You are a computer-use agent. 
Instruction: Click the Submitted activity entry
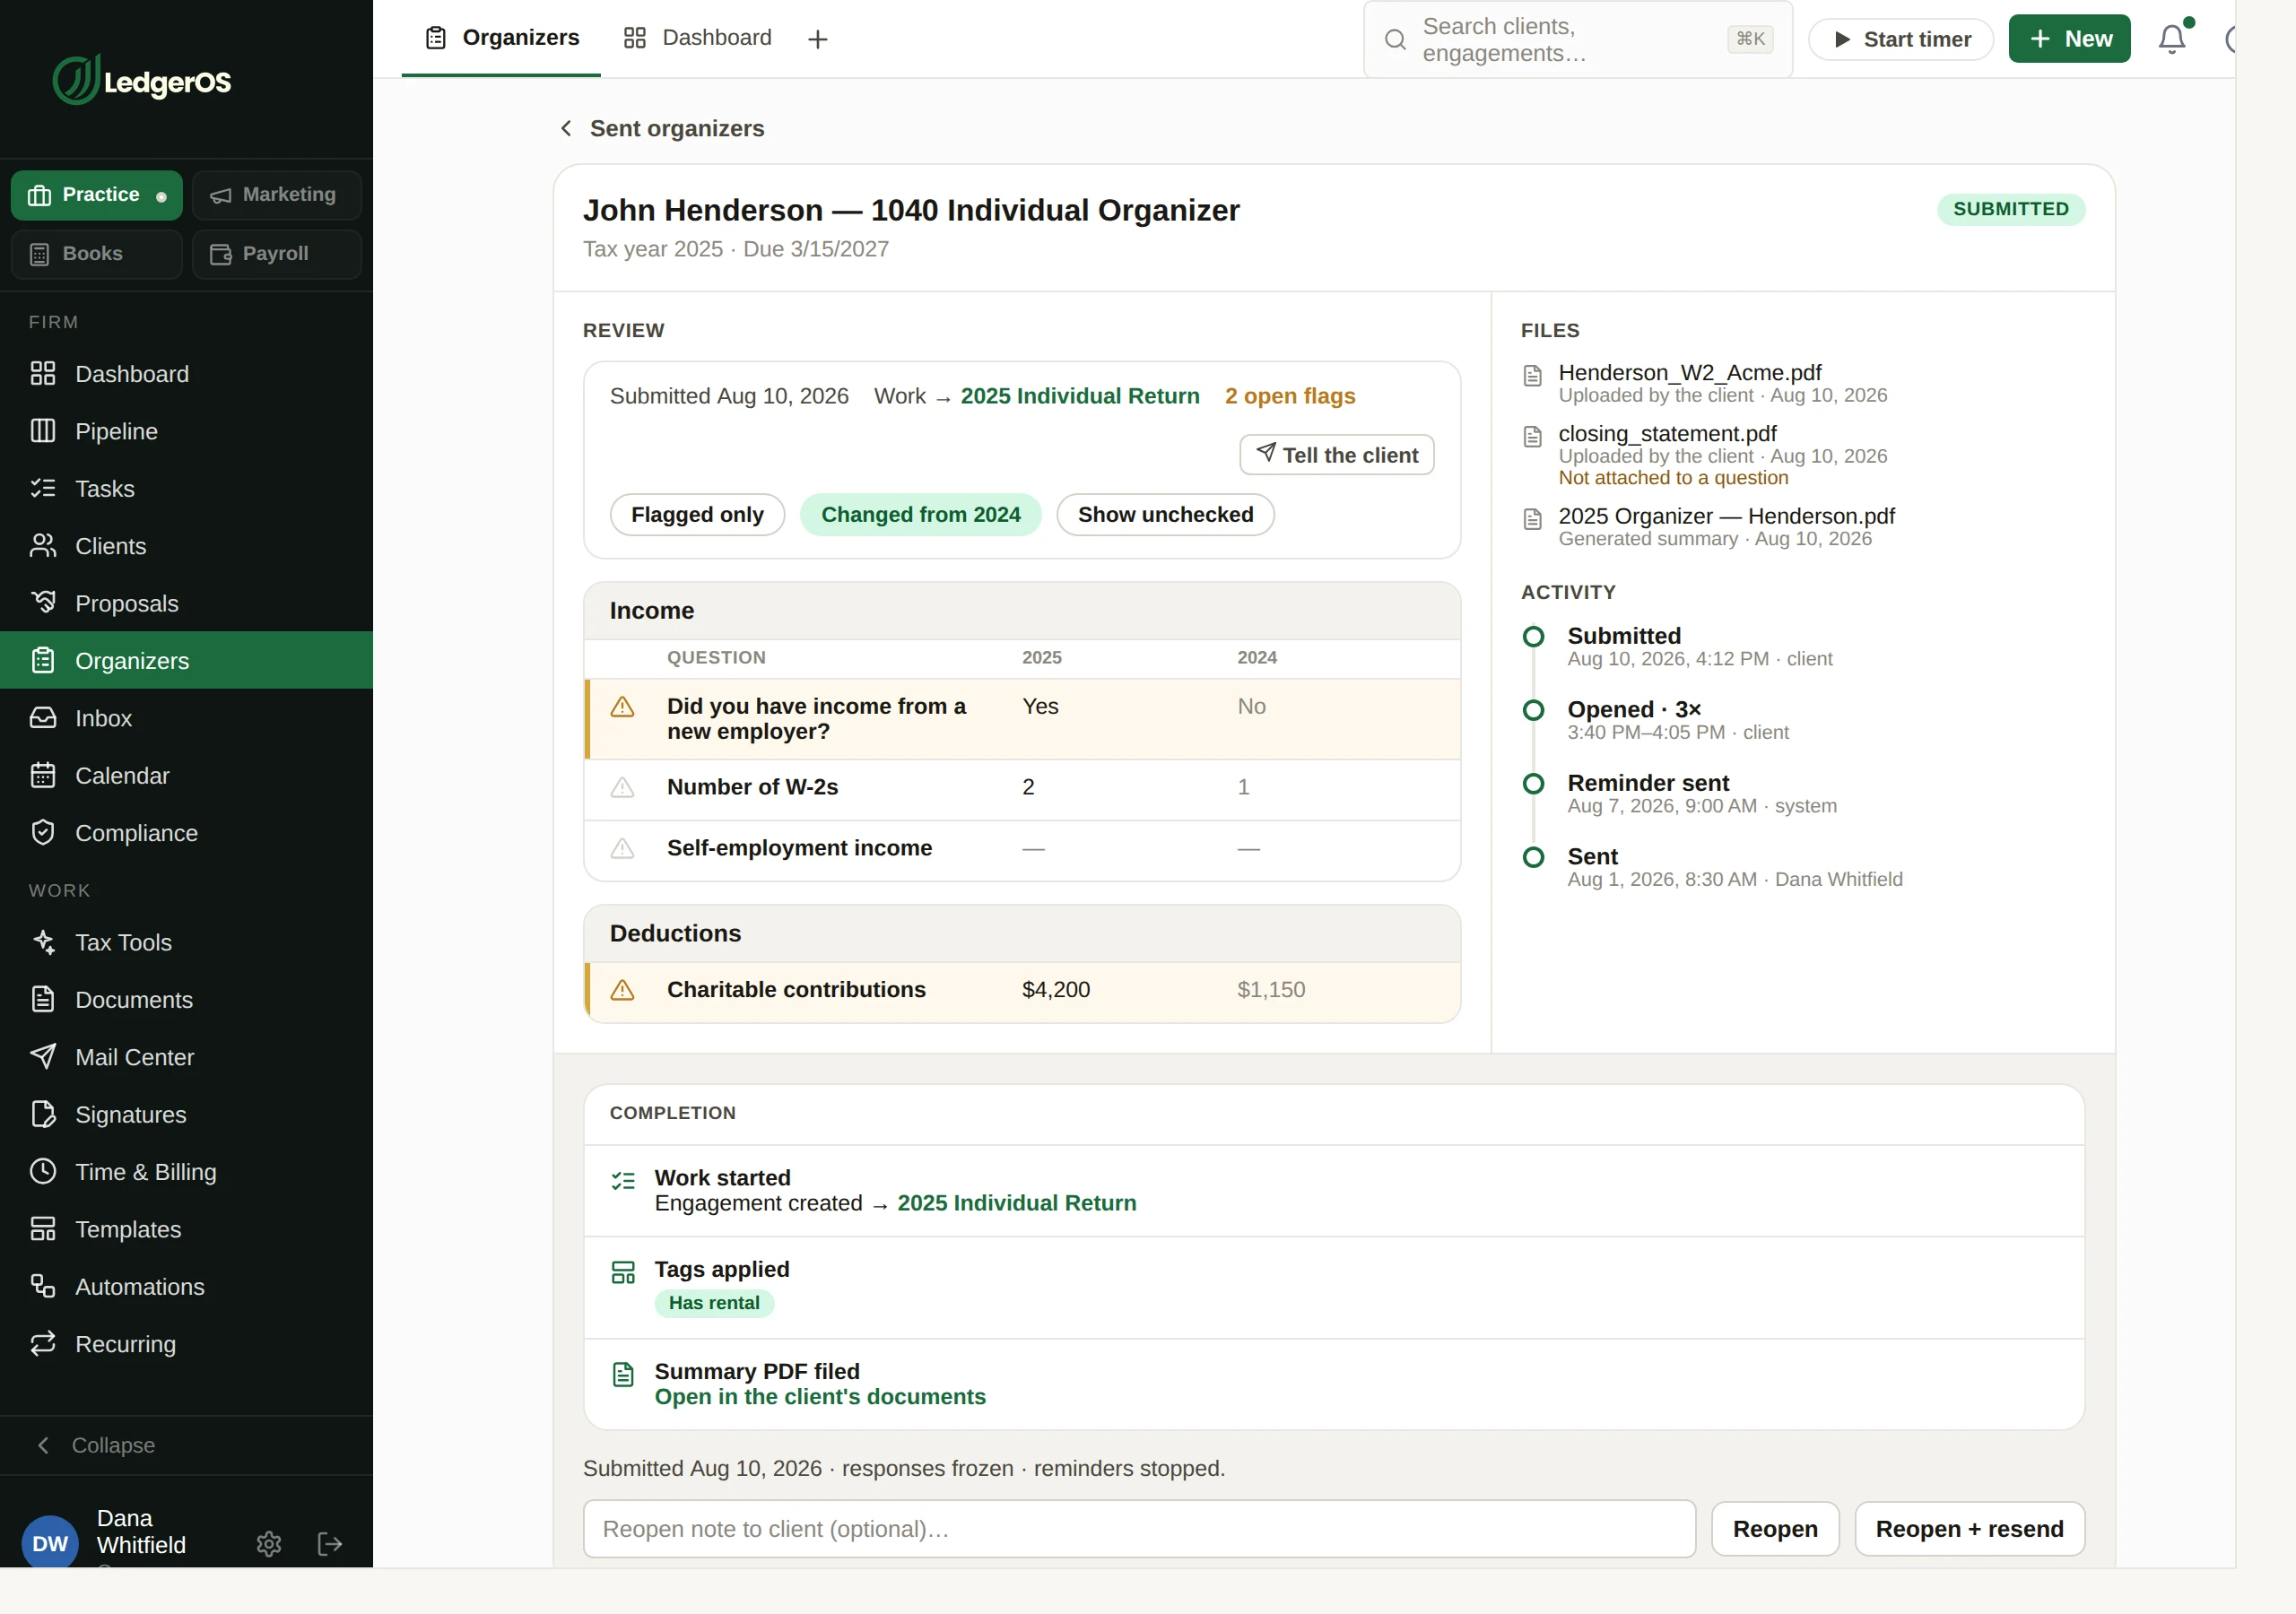pyautogui.click(x=1699, y=646)
